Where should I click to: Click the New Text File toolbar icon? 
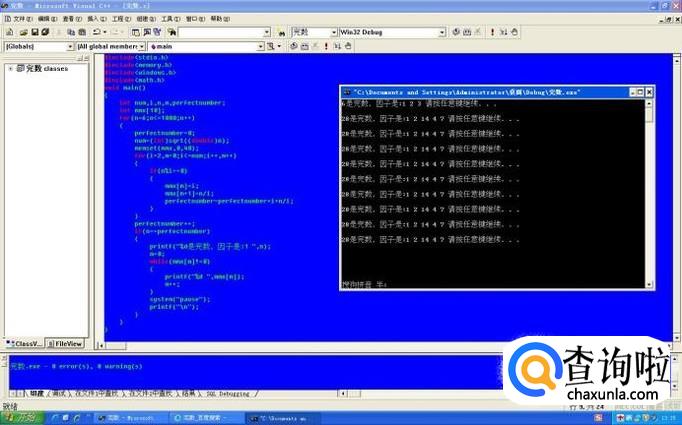coord(10,32)
